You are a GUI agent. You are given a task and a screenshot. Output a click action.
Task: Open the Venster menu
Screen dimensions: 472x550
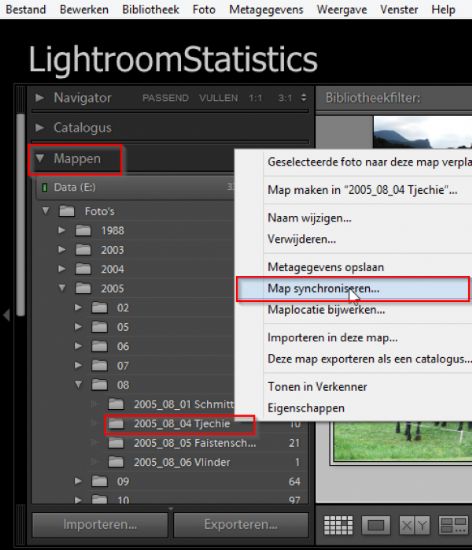pyautogui.click(x=399, y=9)
